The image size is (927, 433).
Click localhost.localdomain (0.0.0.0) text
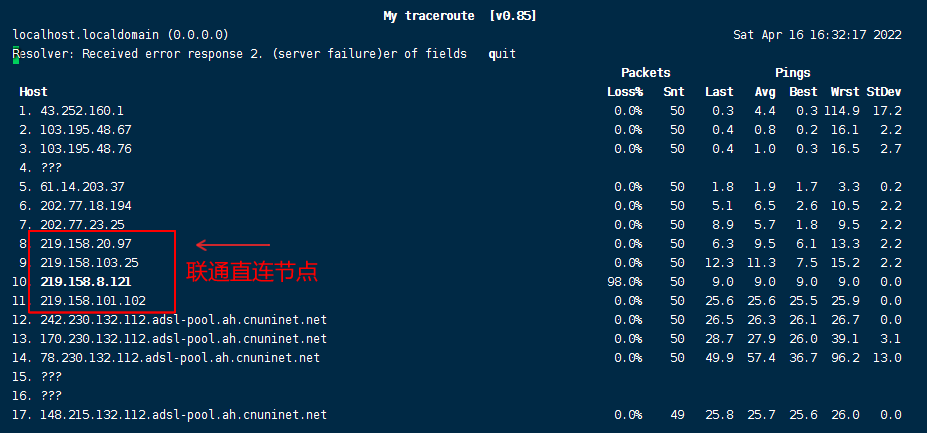point(121,35)
